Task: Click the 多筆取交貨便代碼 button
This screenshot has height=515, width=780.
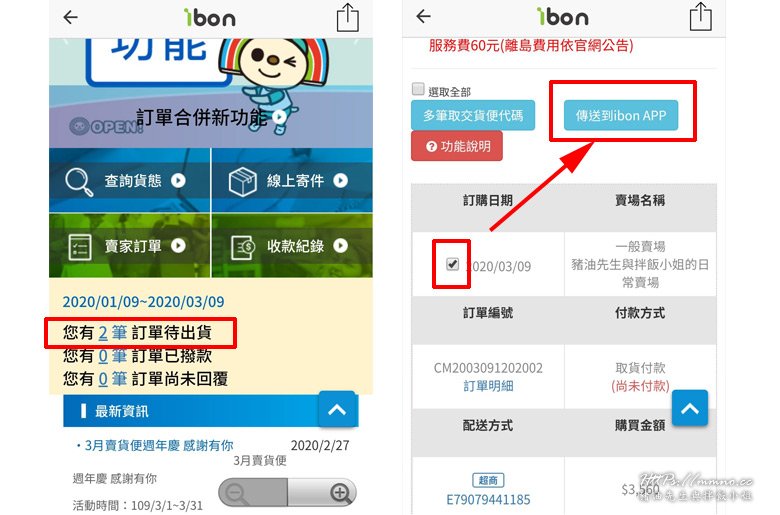Action: click(473, 115)
